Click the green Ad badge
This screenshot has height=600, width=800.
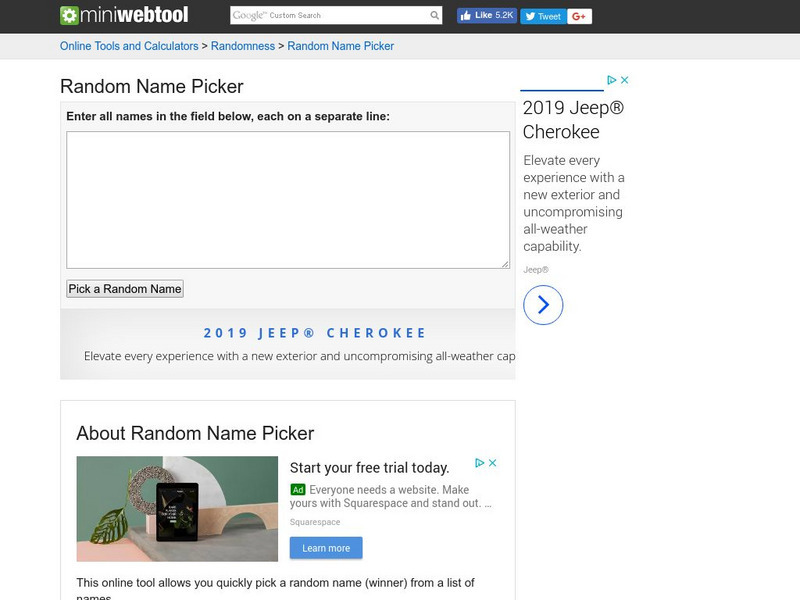(x=297, y=490)
